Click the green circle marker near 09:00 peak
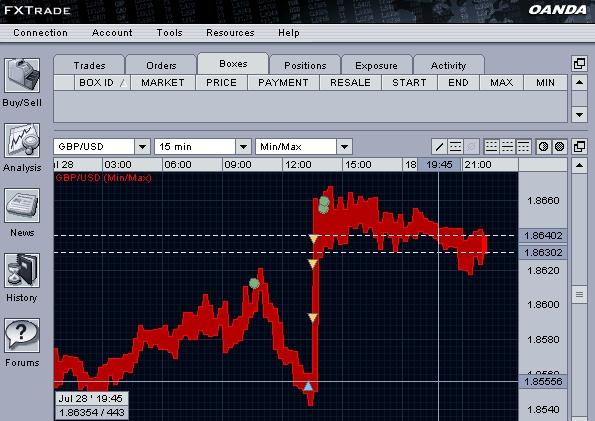Screen dimensions: 595x421 254,283
